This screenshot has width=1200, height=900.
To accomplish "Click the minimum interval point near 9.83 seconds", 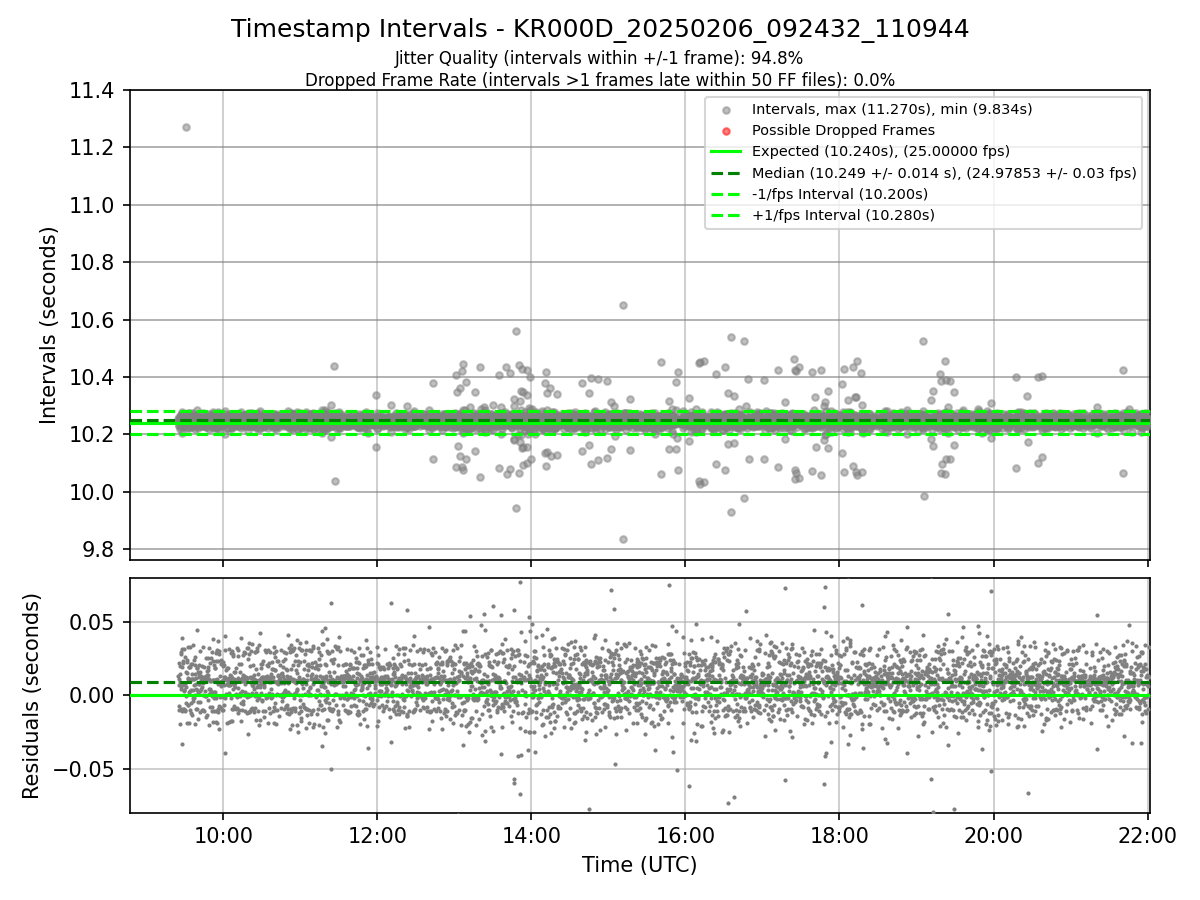I will [x=623, y=539].
